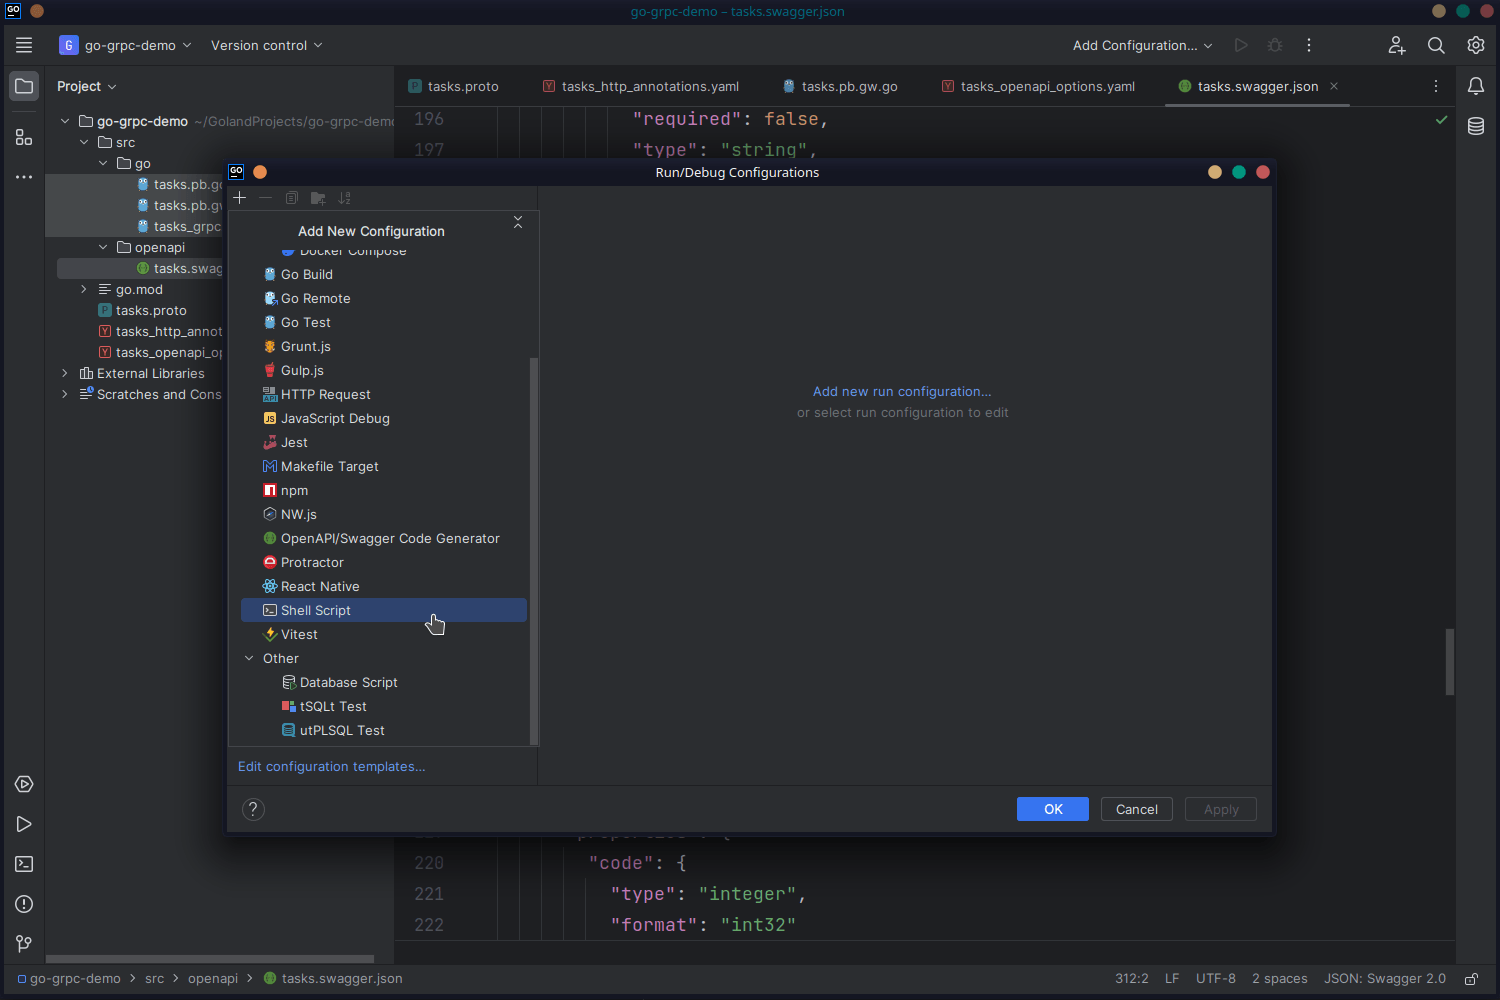Collapse the go folder in Project tree
Image resolution: width=1500 pixels, height=1000 pixels.
[x=103, y=163]
